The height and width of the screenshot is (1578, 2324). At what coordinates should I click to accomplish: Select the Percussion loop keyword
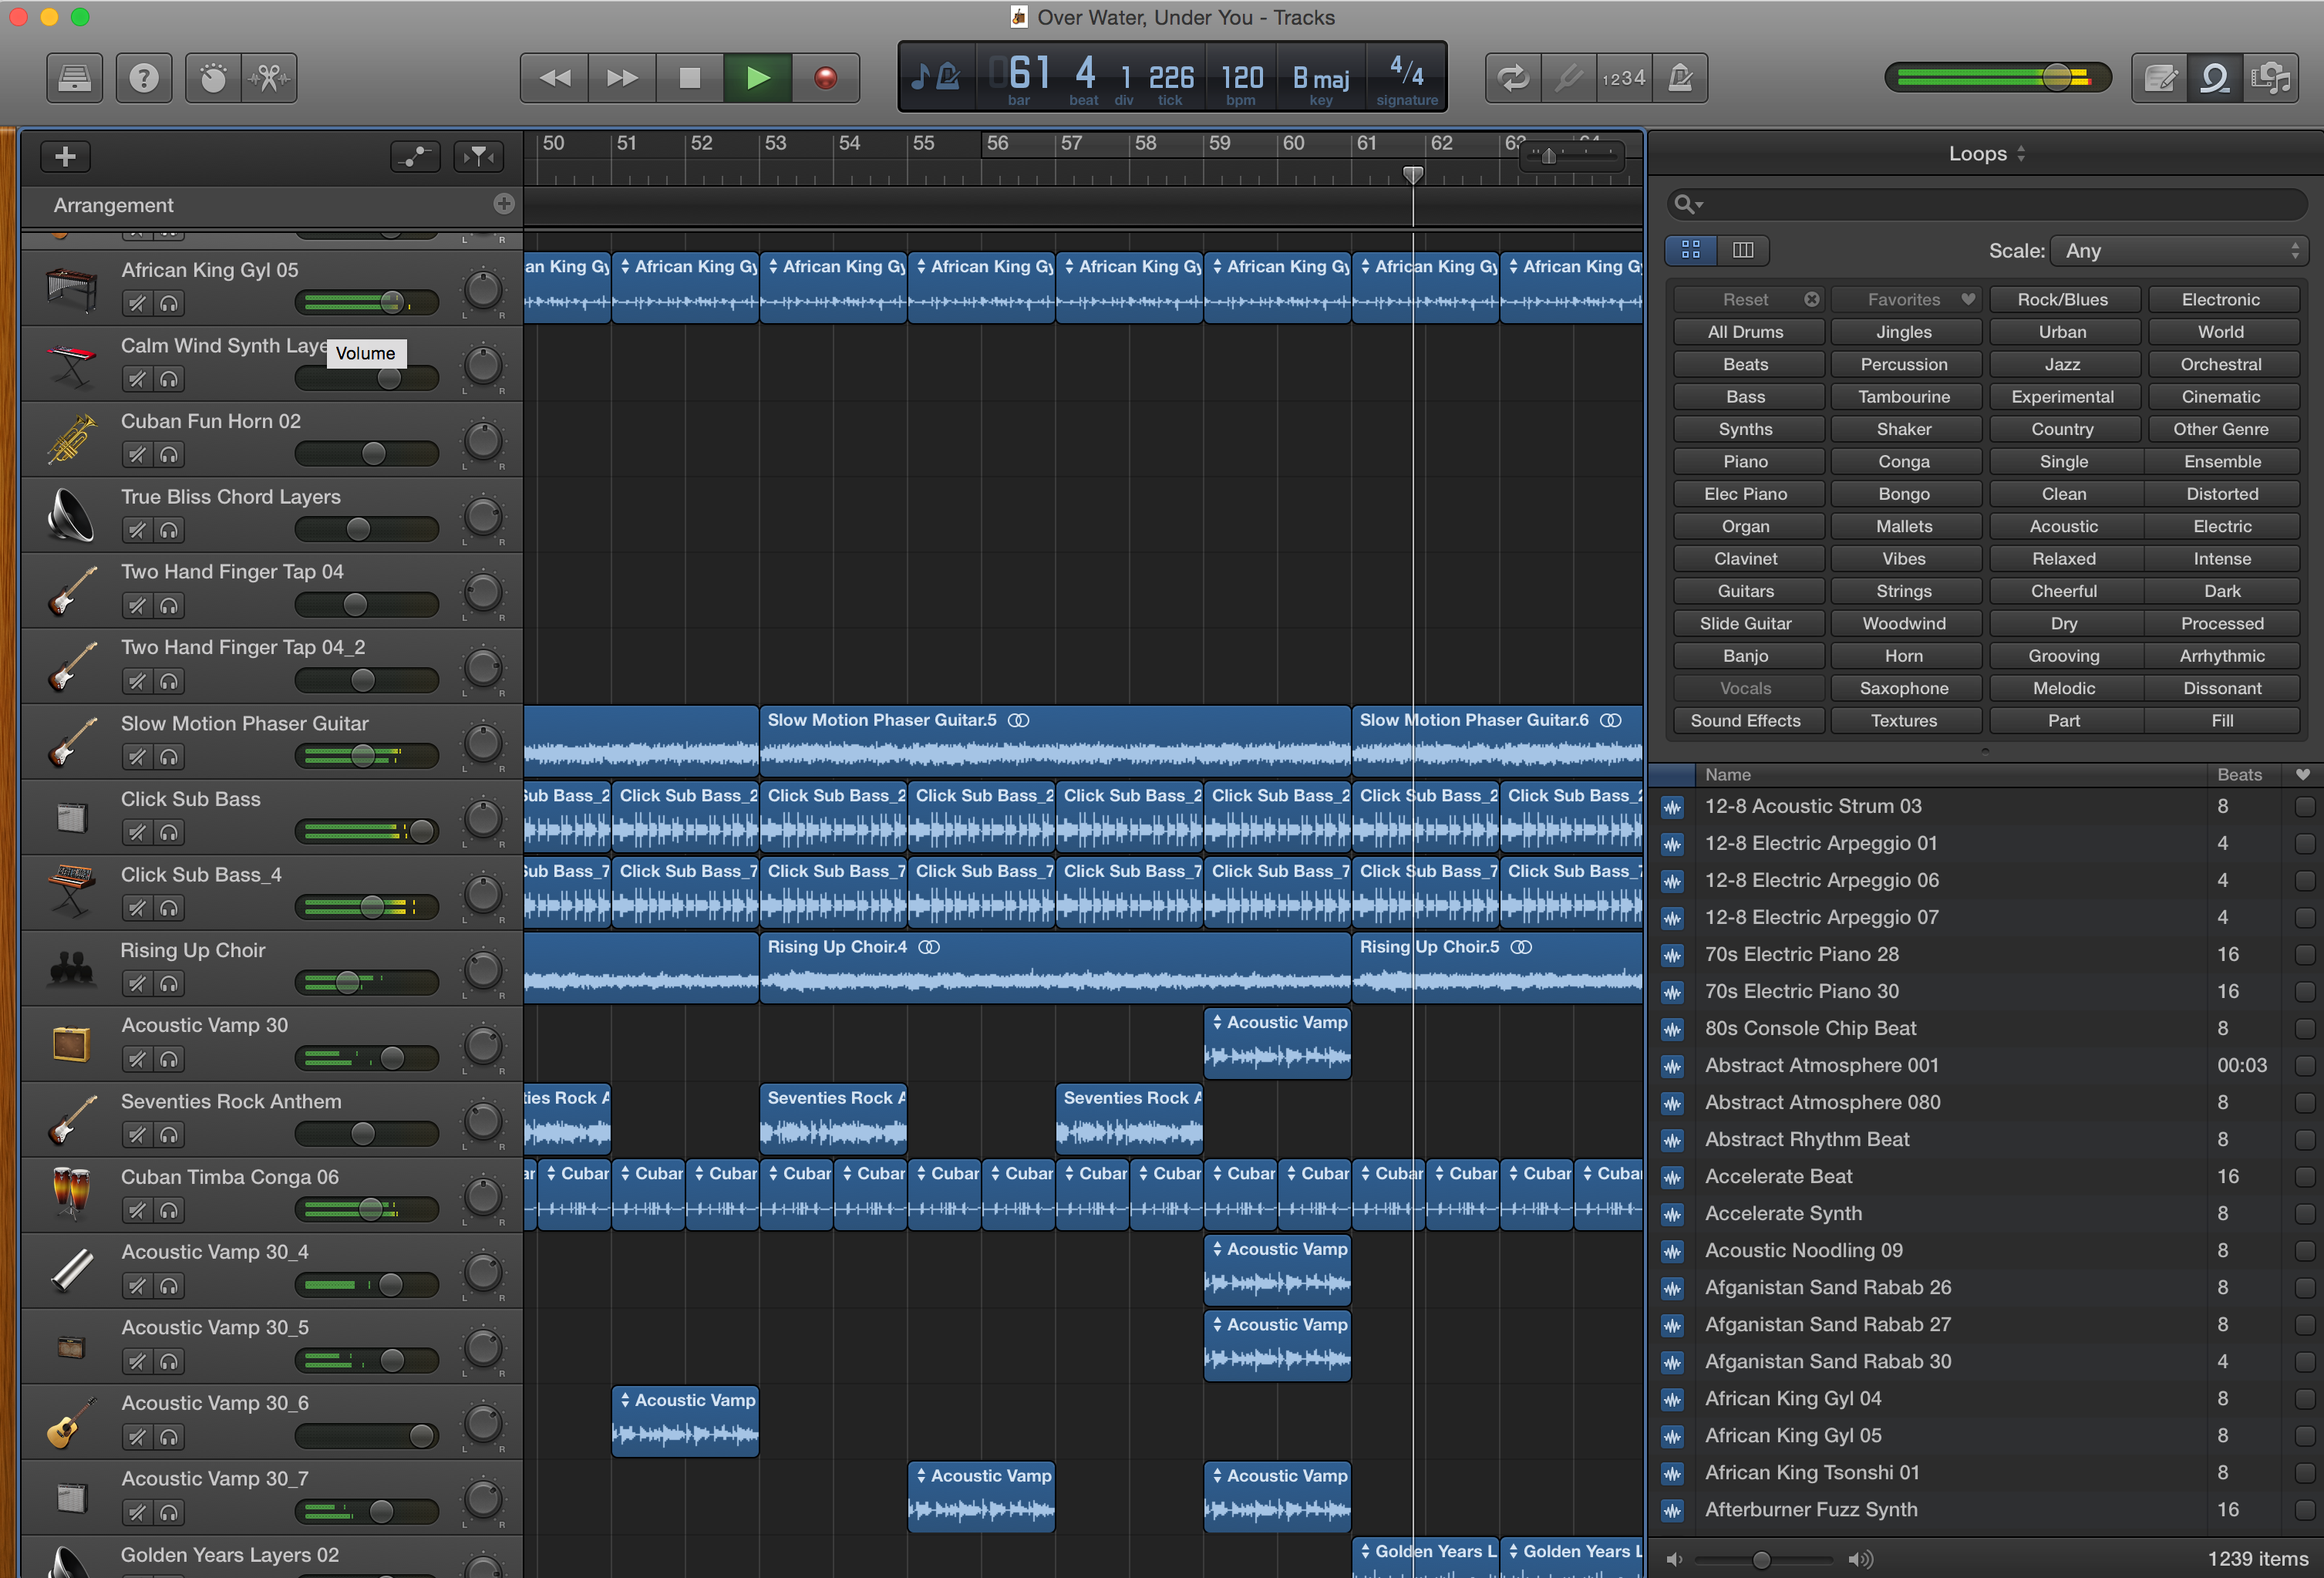[x=1906, y=364]
